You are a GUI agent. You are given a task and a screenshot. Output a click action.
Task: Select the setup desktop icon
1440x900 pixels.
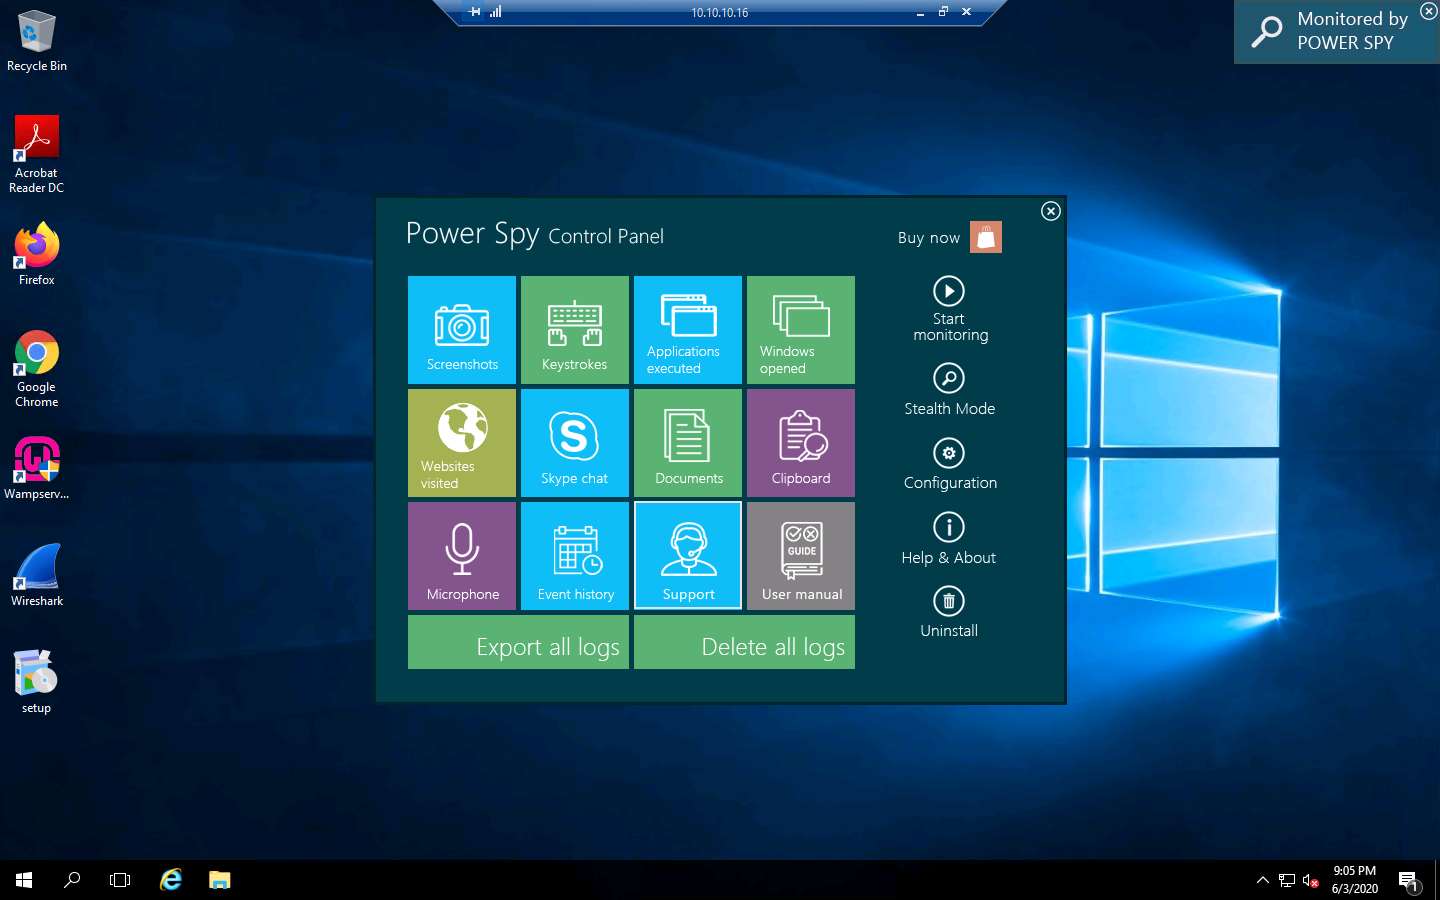[37, 682]
